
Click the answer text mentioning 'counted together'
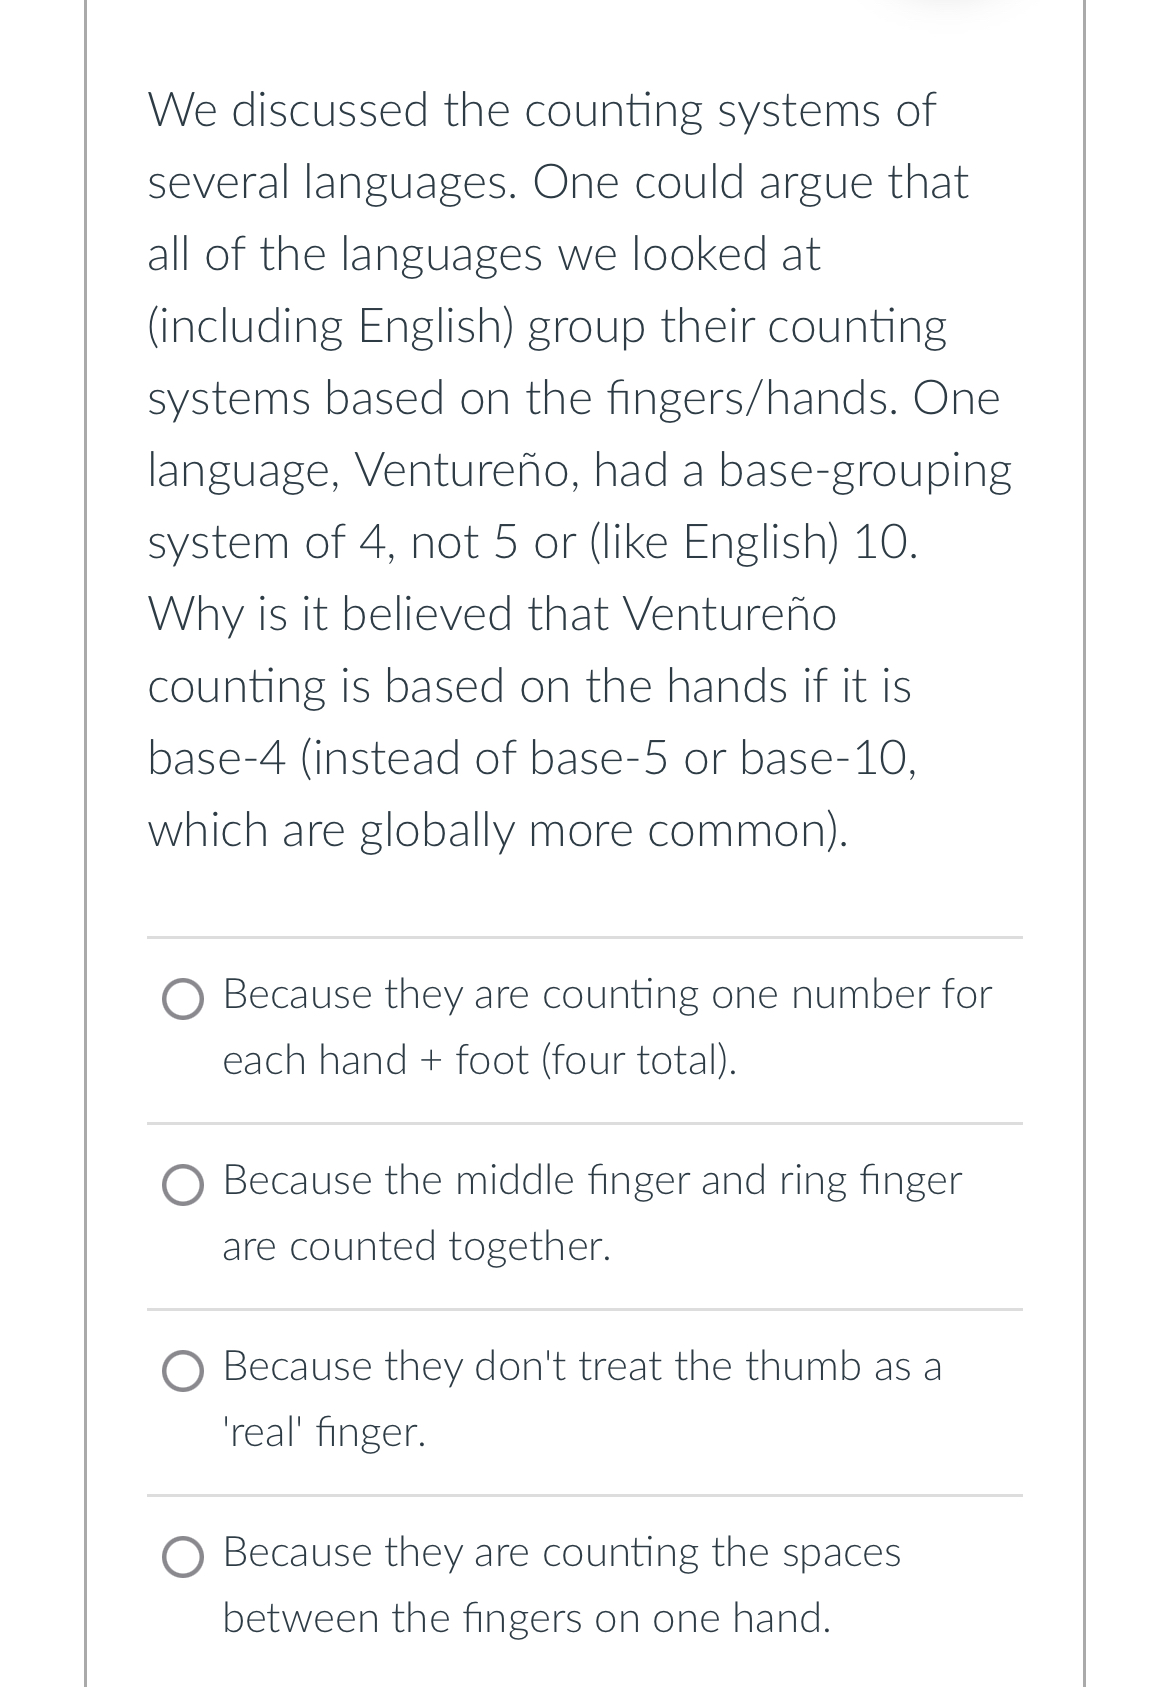tap(416, 1245)
